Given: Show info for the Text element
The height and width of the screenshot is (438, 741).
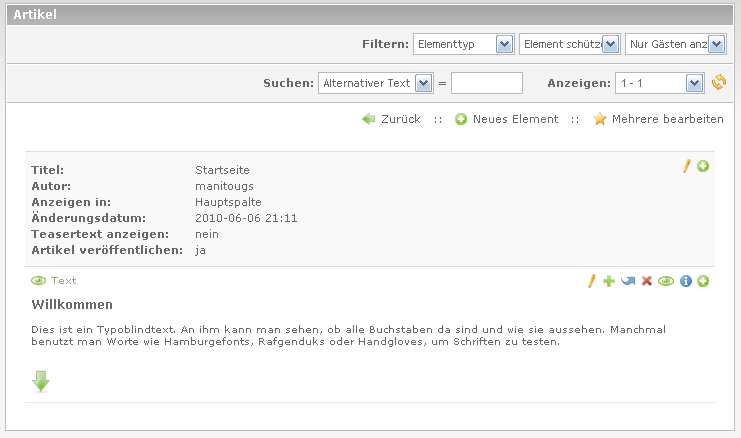Looking at the screenshot, I should click(x=686, y=281).
